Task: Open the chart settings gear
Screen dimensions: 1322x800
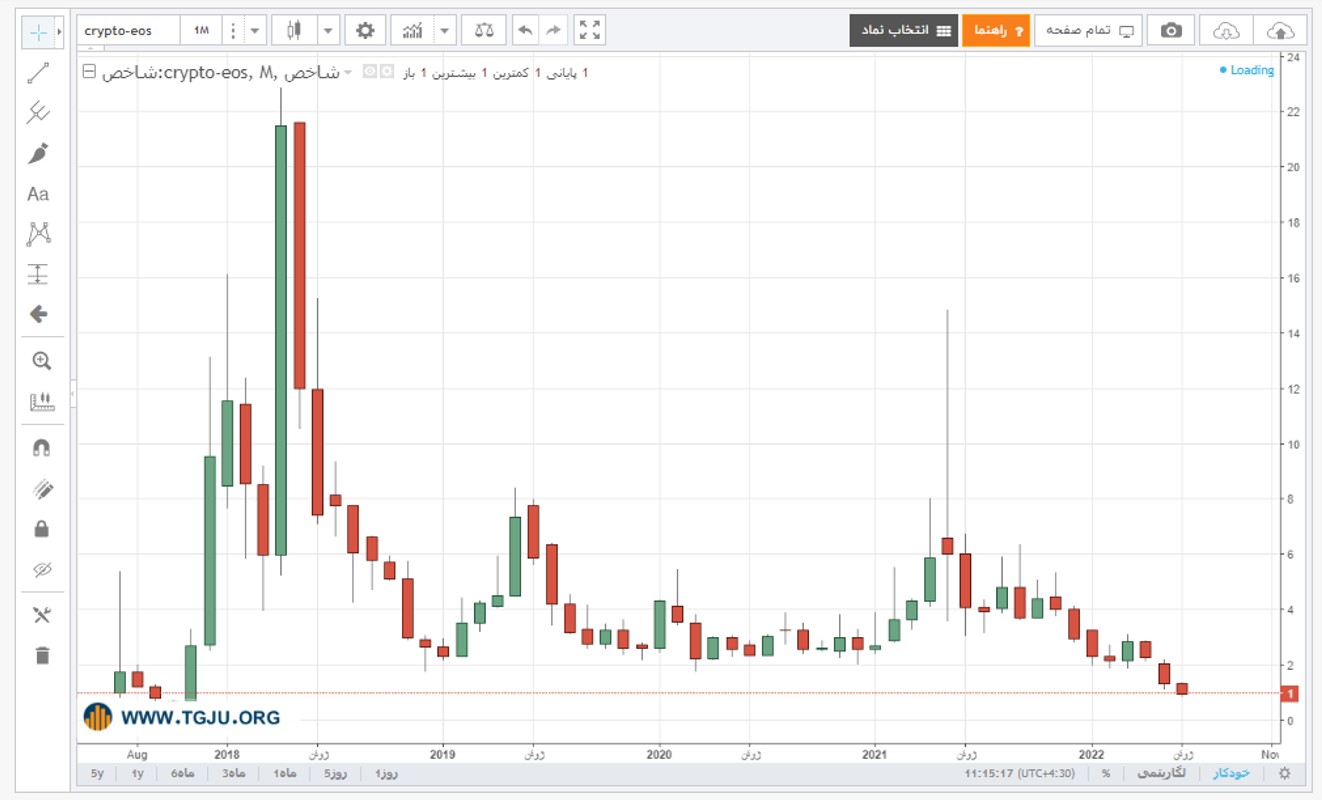Action: [x=365, y=31]
